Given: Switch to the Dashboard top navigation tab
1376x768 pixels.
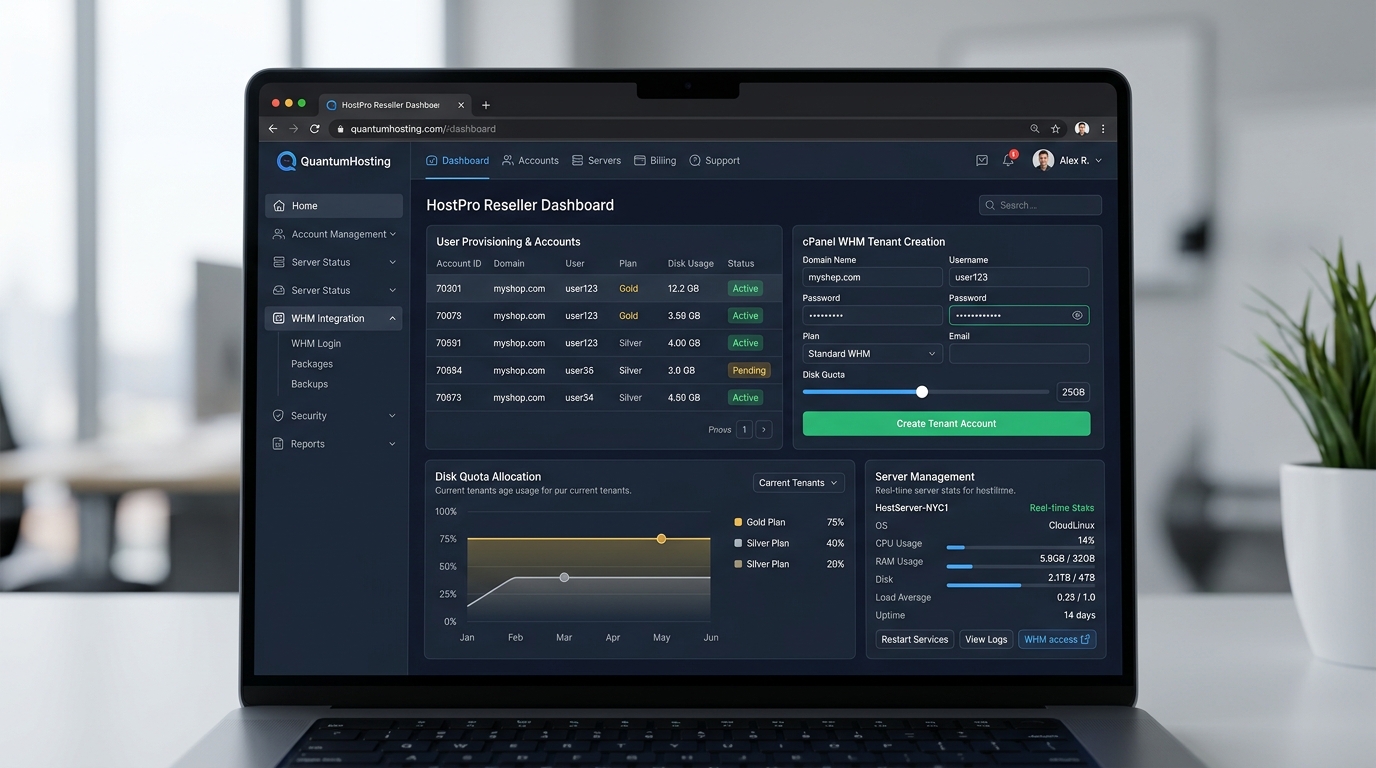Looking at the screenshot, I should [457, 160].
